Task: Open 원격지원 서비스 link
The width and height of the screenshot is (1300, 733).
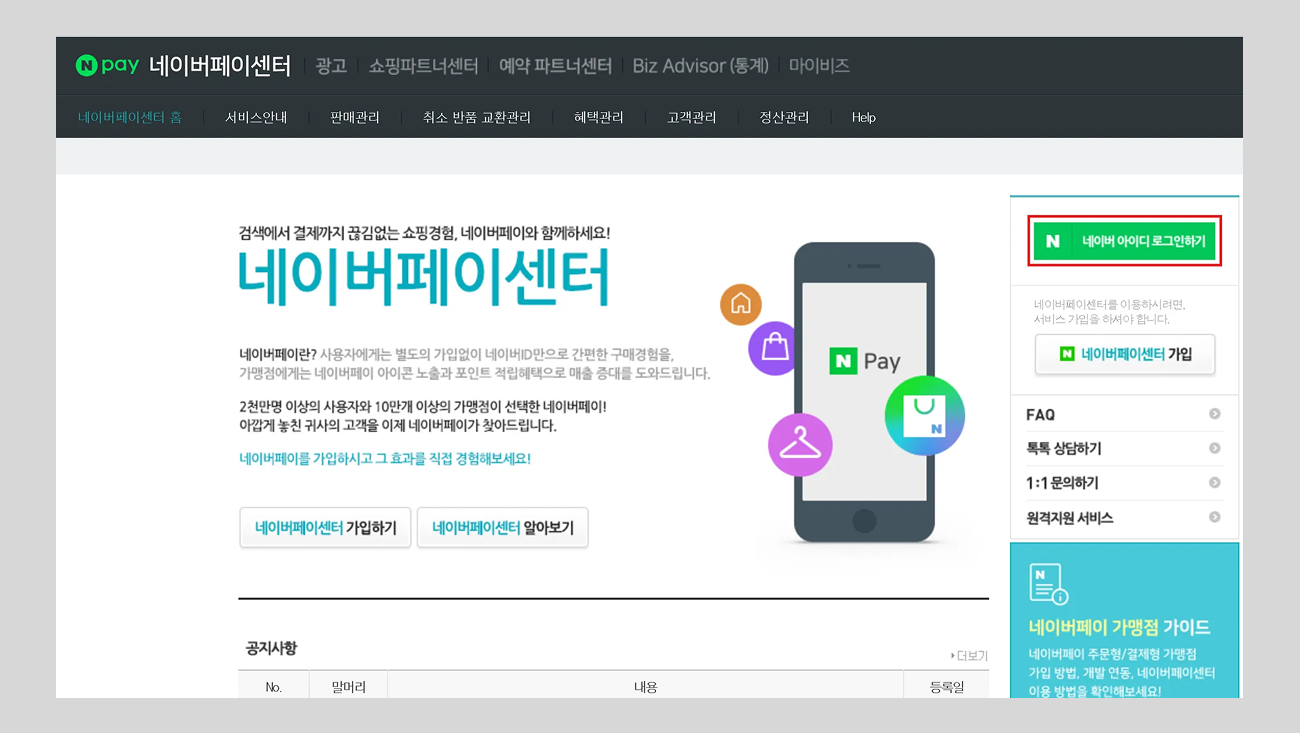Action: (1070, 518)
